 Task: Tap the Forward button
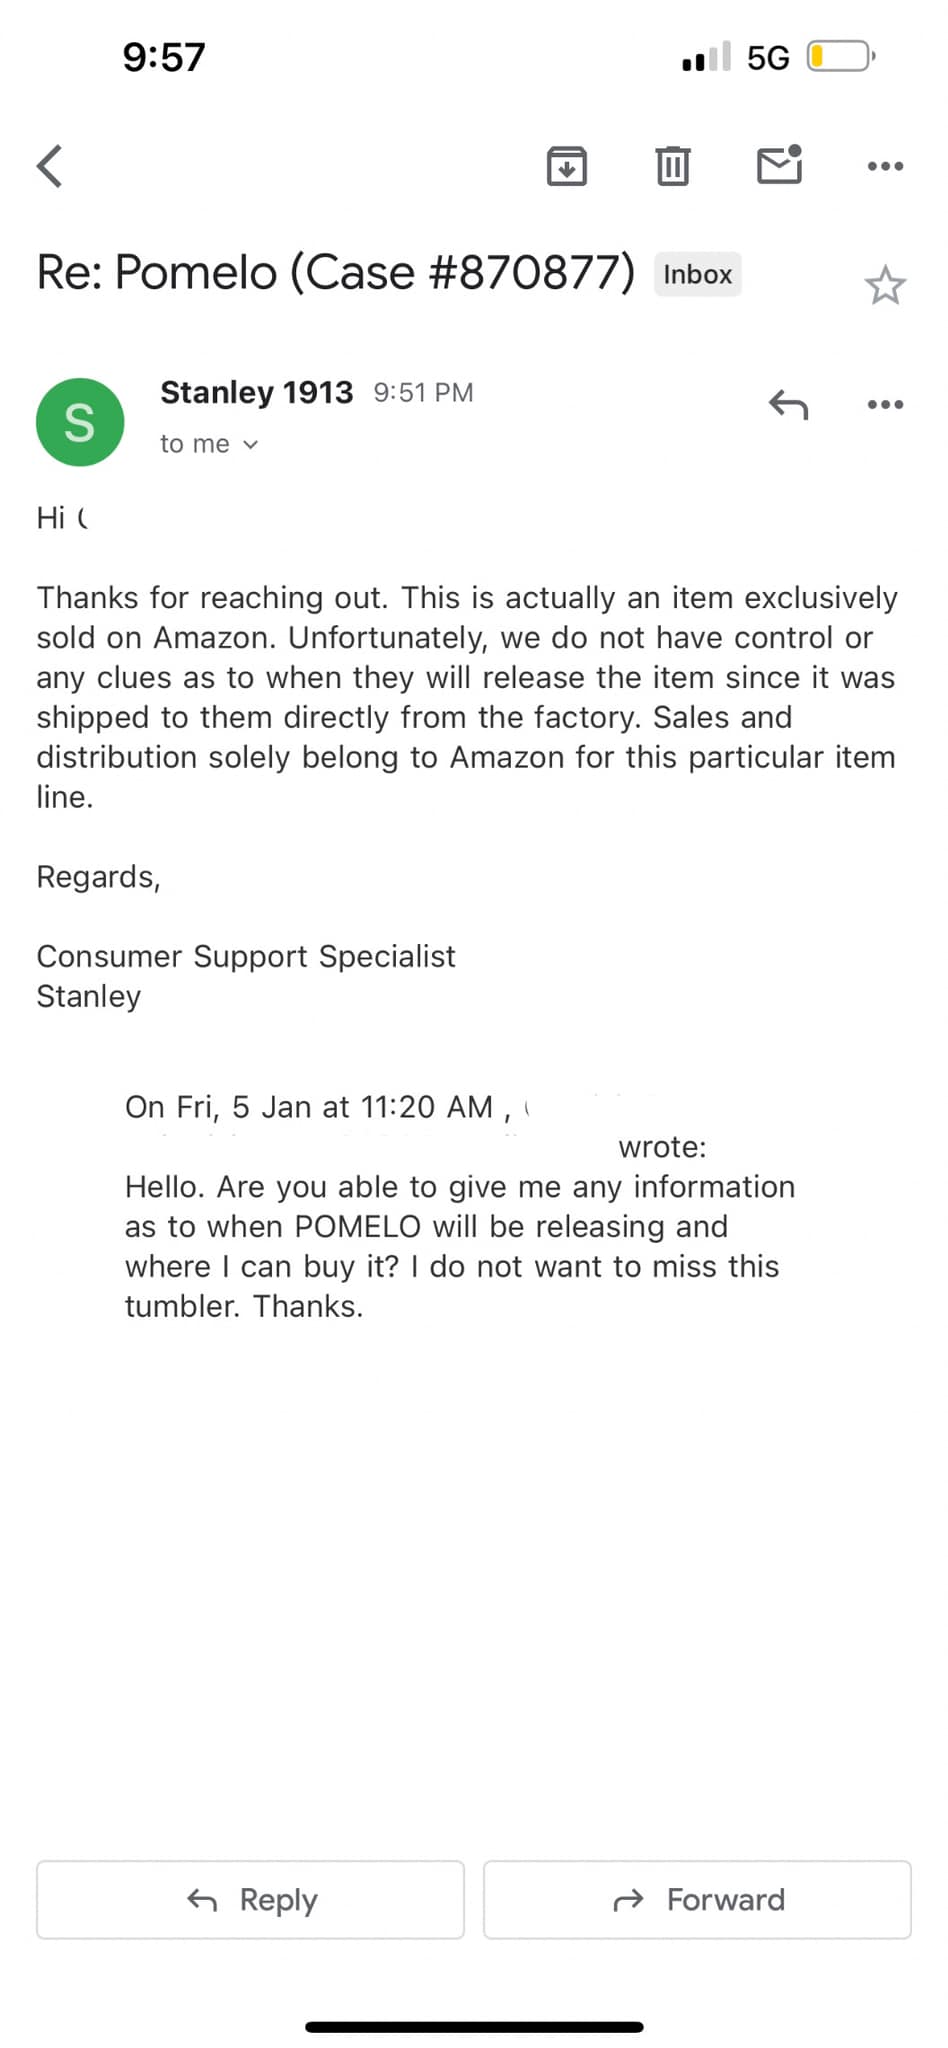click(x=697, y=1899)
